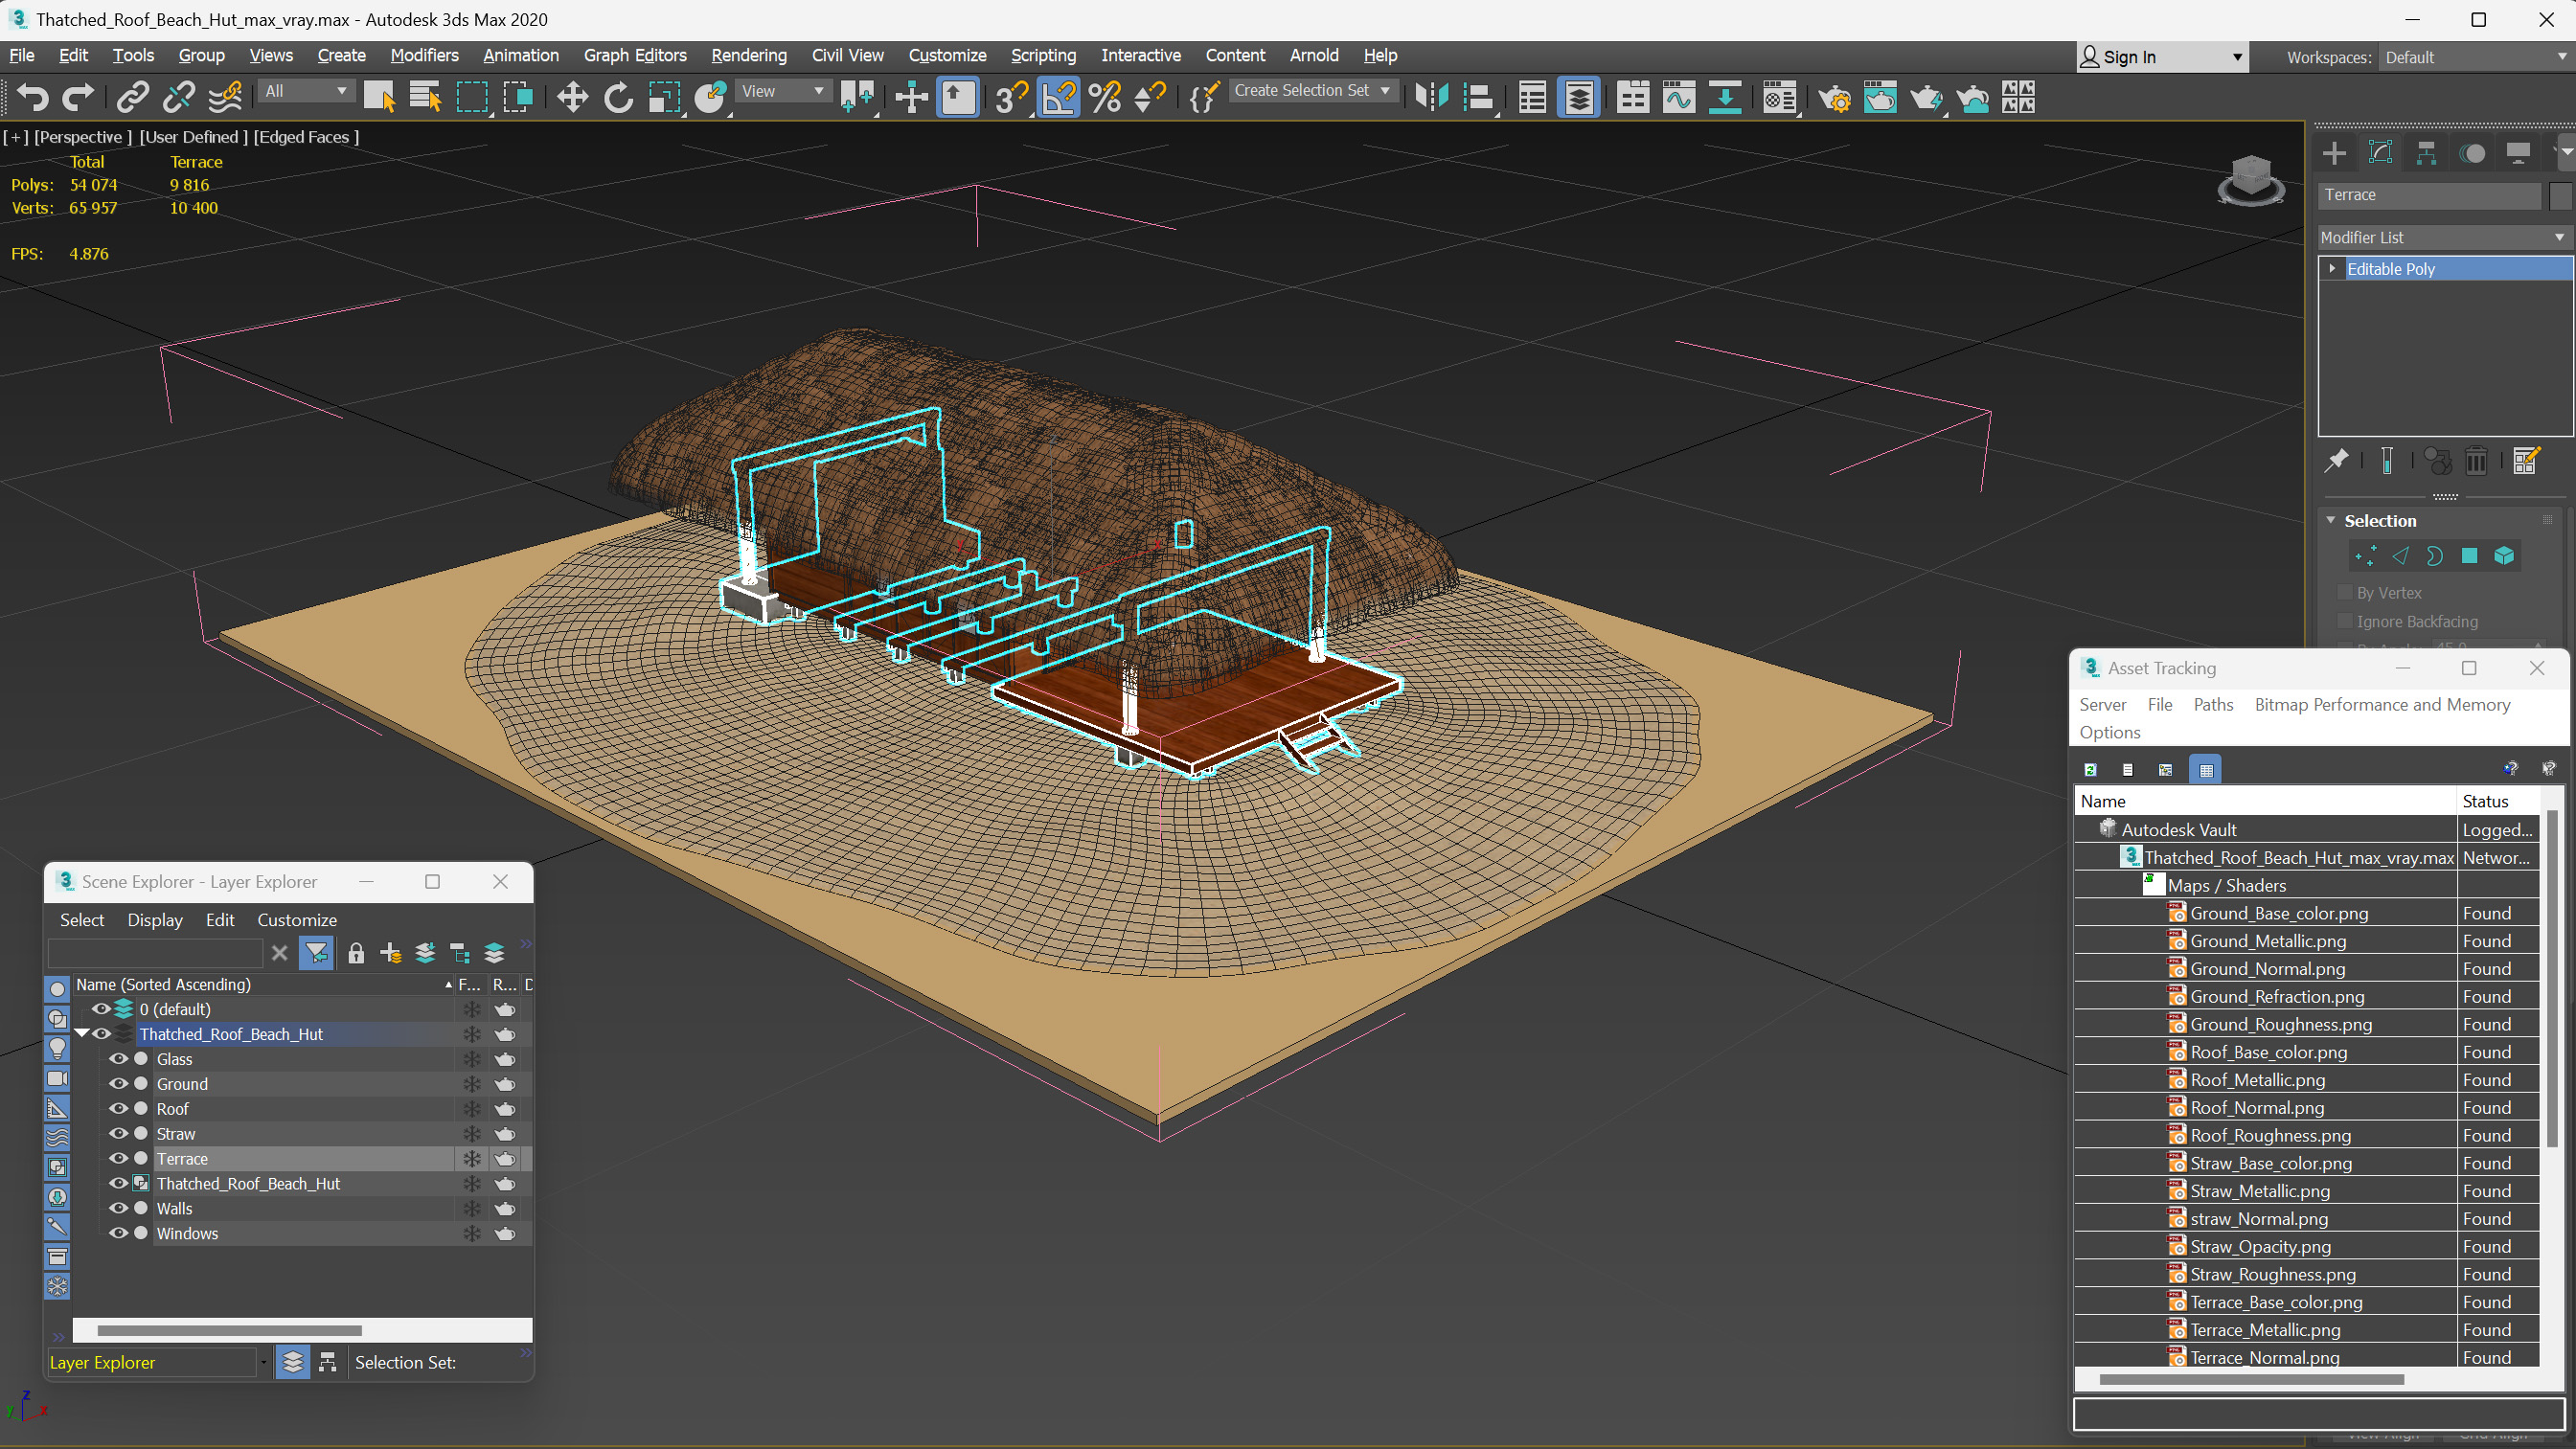Image resolution: width=2576 pixels, height=1449 pixels.
Task: Open the Sign In dropdown
Action: (2162, 57)
